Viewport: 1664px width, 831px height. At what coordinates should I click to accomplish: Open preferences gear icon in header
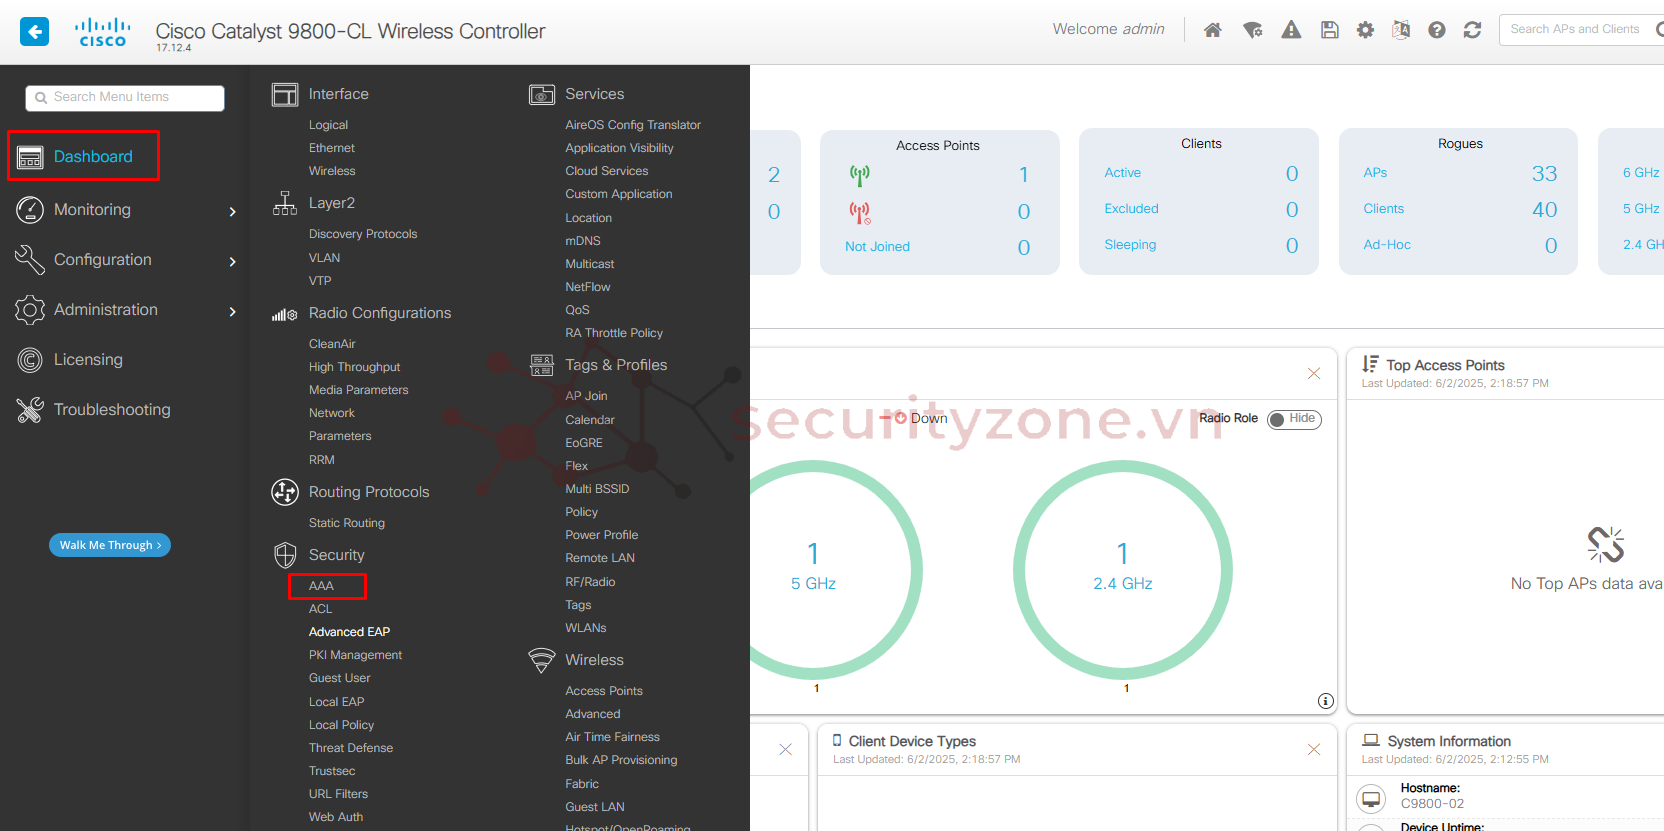coord(1365,30)
